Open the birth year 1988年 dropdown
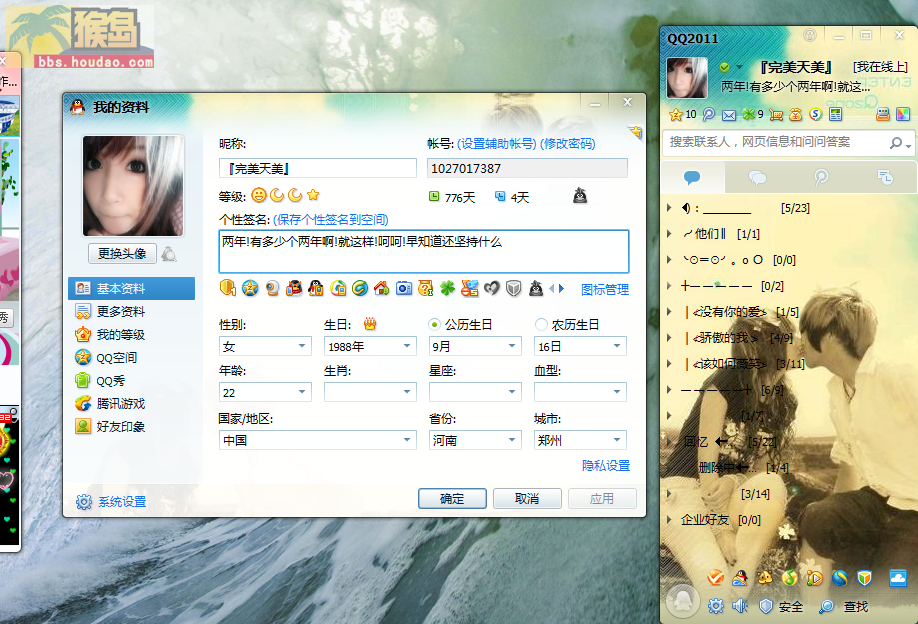 pyautogui.click(x=370, y=346)
